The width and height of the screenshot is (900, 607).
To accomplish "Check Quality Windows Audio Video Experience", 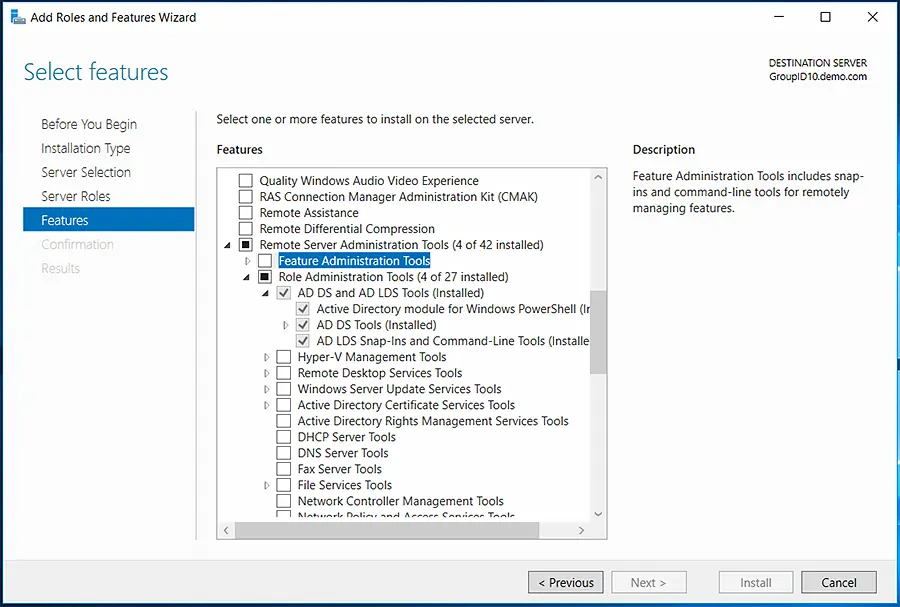I will tap(246, 181).
